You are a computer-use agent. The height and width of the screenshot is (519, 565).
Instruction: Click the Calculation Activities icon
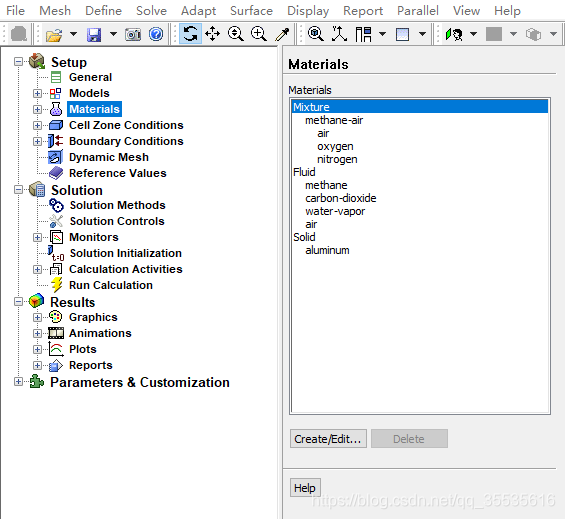56,269
